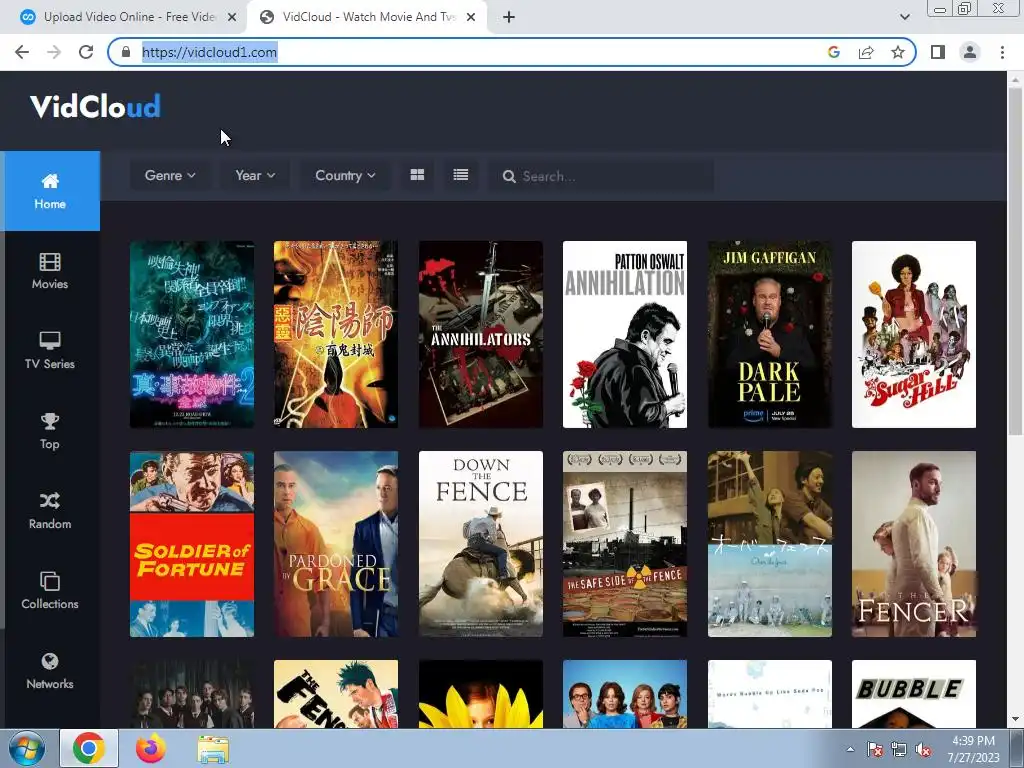Viewport: 1024px width, 768px height.
Task: Open the teal Japanese horror poster
Action: [192, 334]
